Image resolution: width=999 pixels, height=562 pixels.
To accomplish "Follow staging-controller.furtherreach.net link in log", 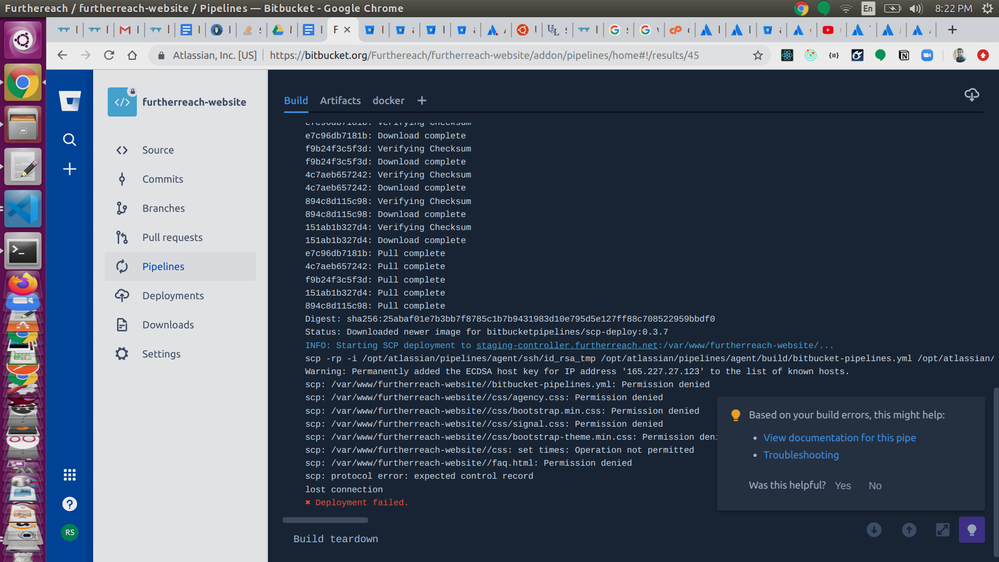I will tap(566, 345).
